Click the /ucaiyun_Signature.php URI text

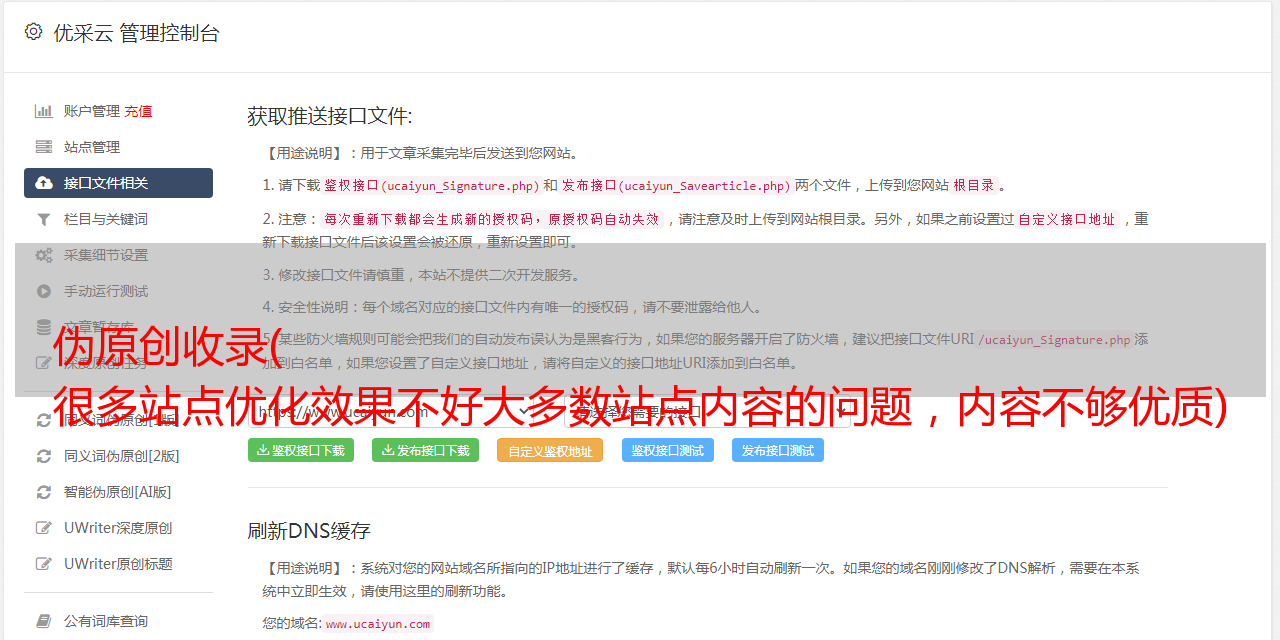[1053, 339]
